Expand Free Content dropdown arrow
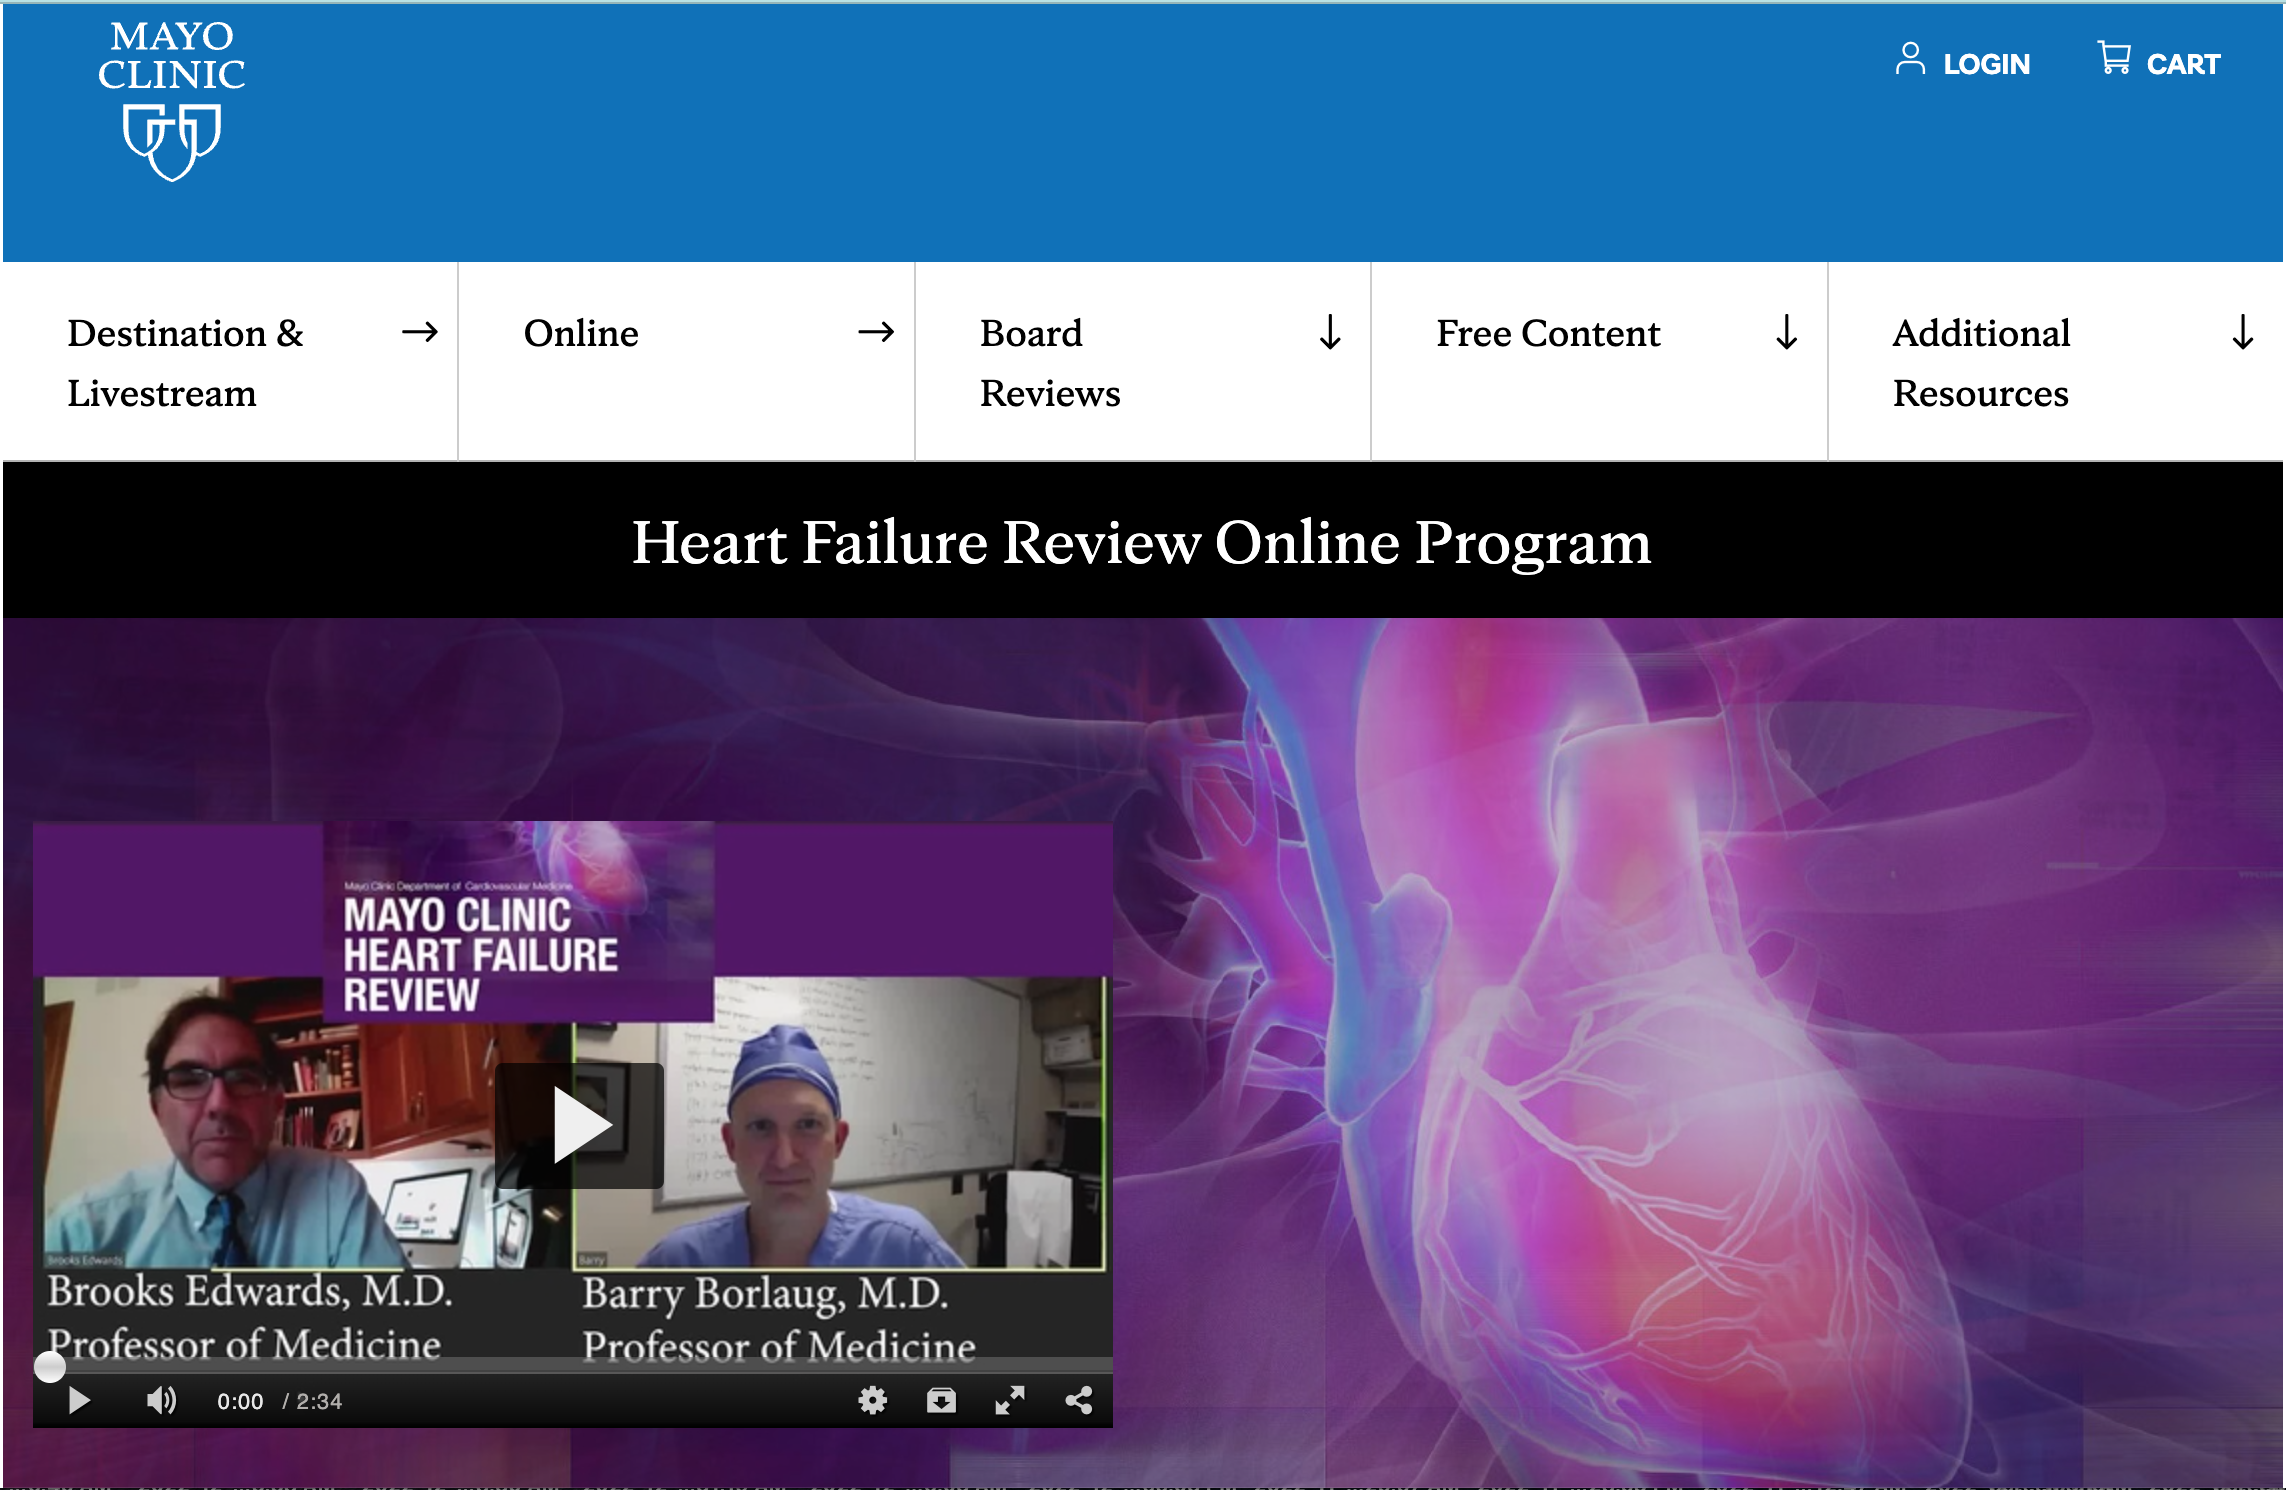The image size is (2286, 1490). pyautogui.click(x=1786, y=332)
